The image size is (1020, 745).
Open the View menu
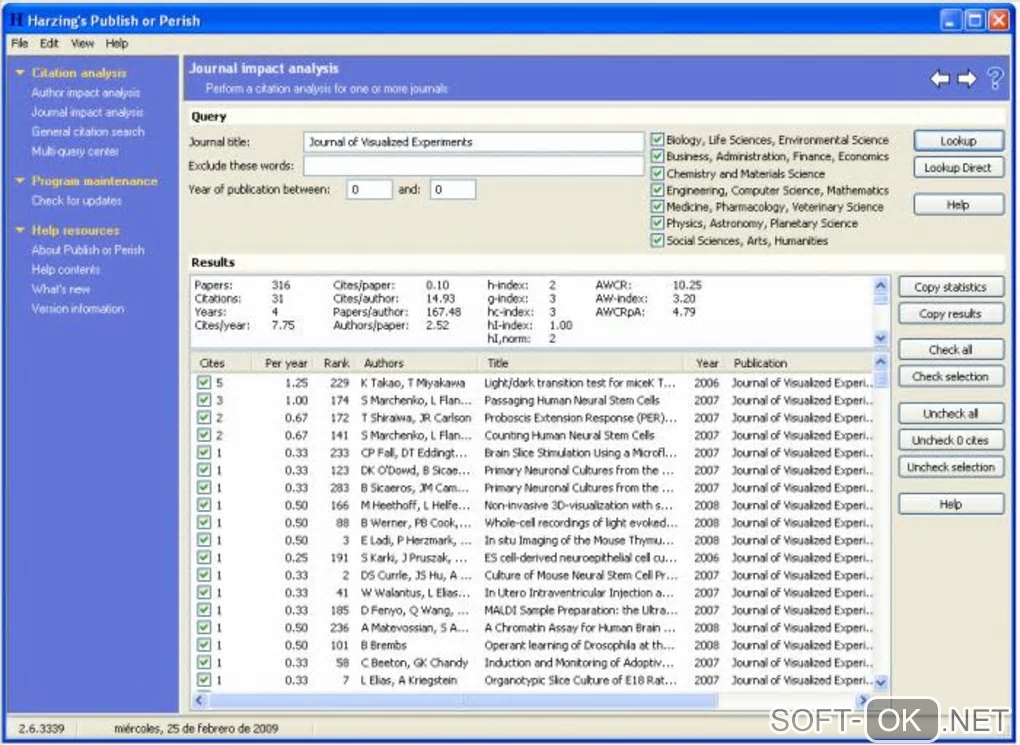point(82,44)
